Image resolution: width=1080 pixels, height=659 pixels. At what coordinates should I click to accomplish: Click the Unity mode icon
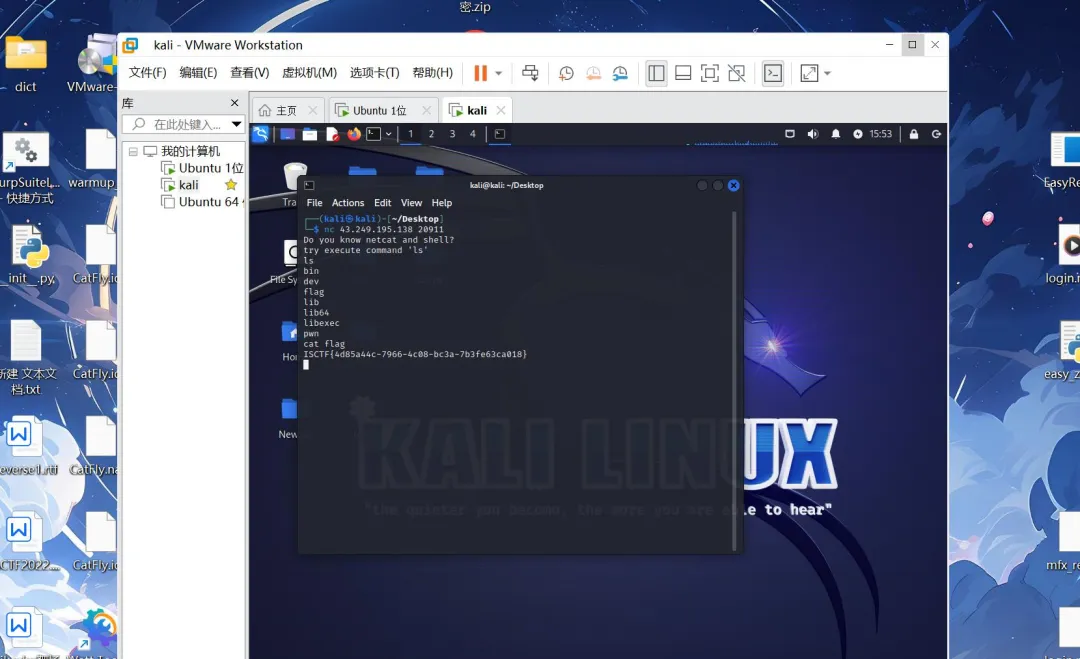coord(736,73)
